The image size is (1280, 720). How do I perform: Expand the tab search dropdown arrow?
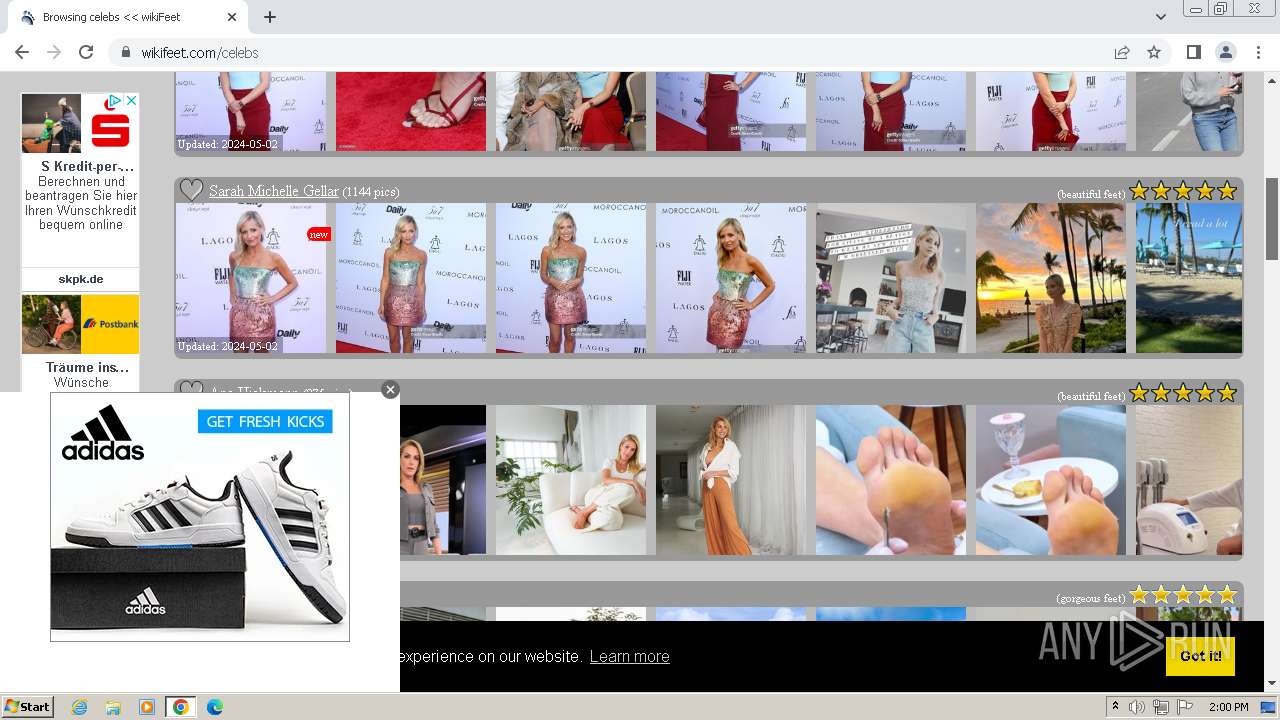tap(1160, 17)
